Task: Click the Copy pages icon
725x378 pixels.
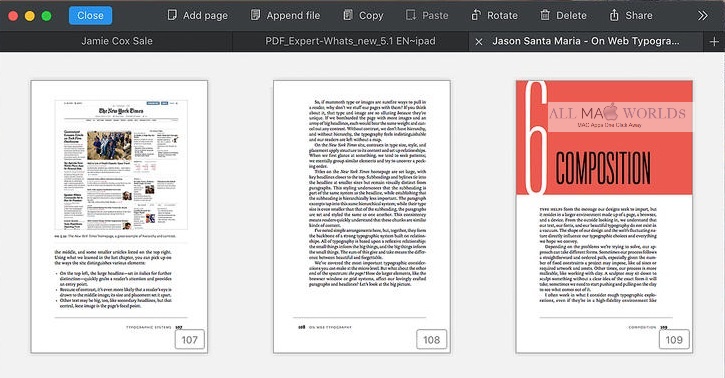Action: pos(348,15)
